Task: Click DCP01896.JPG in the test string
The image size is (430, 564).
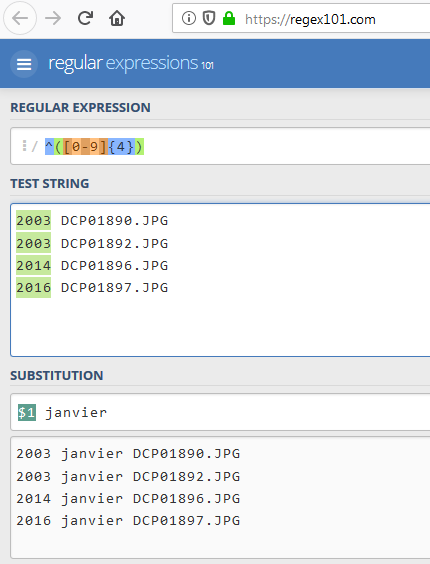Action: [114, 265]
